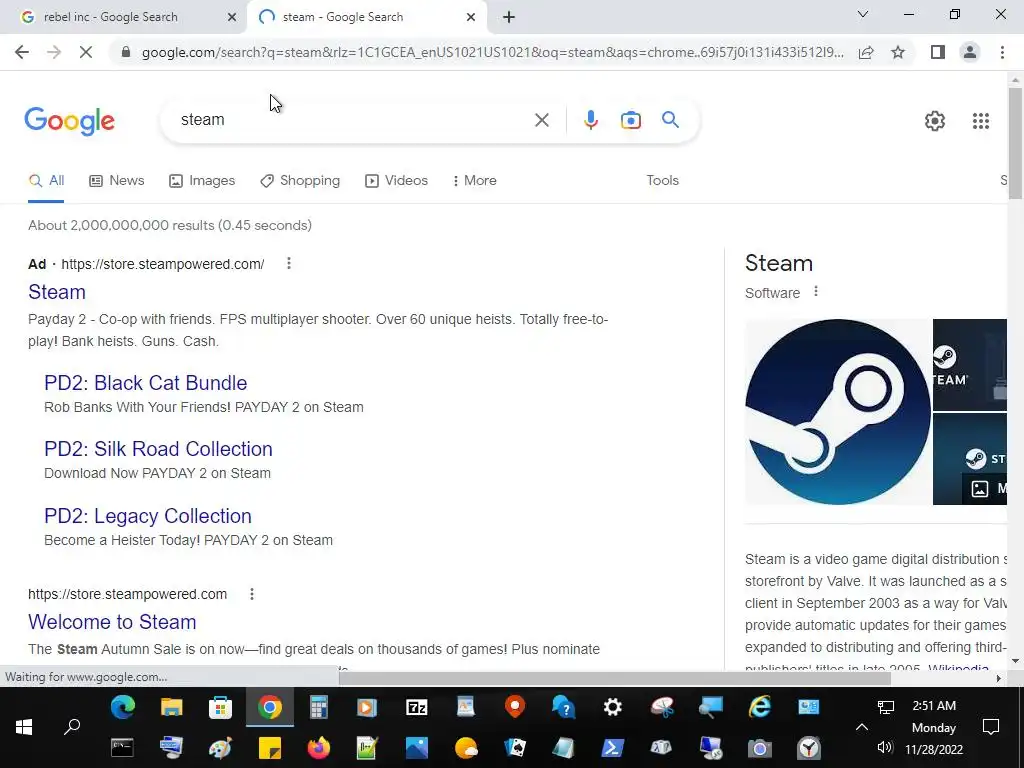Open the more images thumbnail

970,460
